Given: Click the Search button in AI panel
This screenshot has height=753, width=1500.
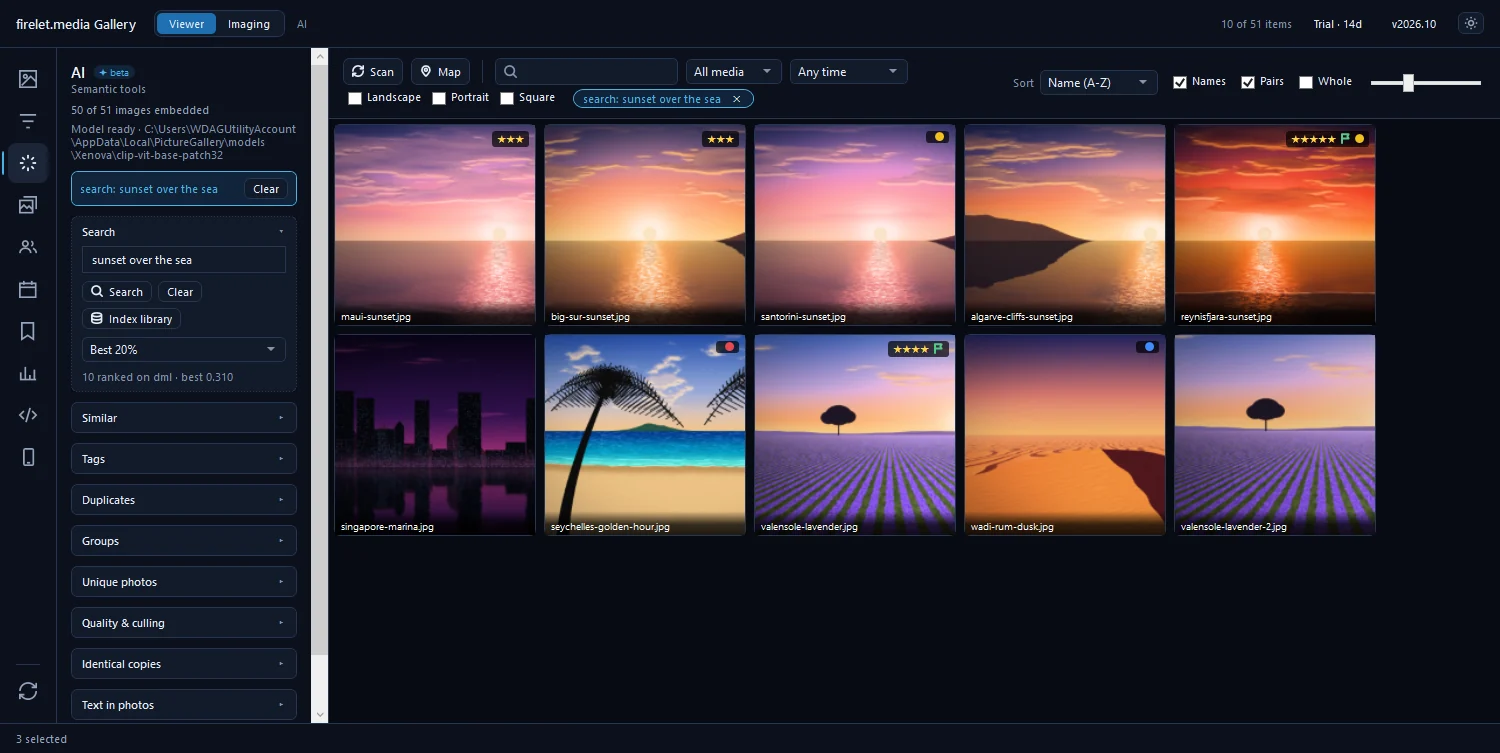Looking at the screenshot, I should point(117,292).
